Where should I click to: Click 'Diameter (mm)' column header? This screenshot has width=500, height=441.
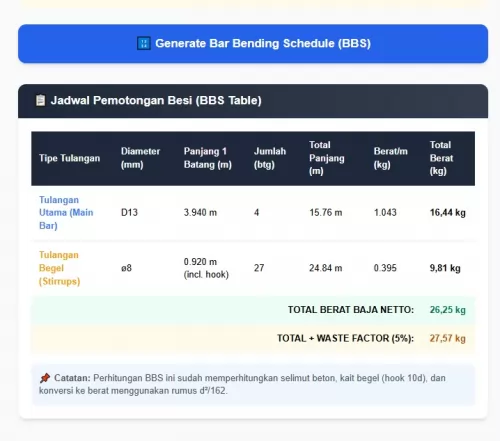[x=140, y=158]
